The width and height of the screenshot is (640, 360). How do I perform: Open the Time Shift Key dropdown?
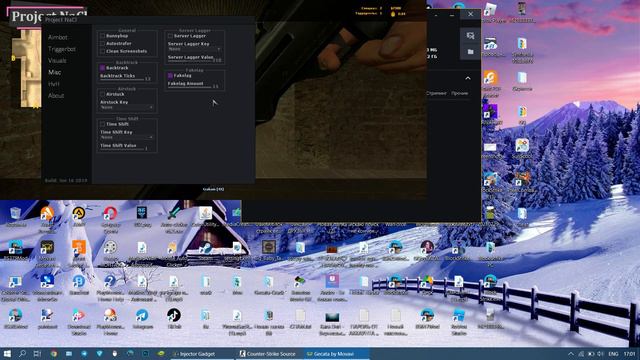tap(127, 138)
